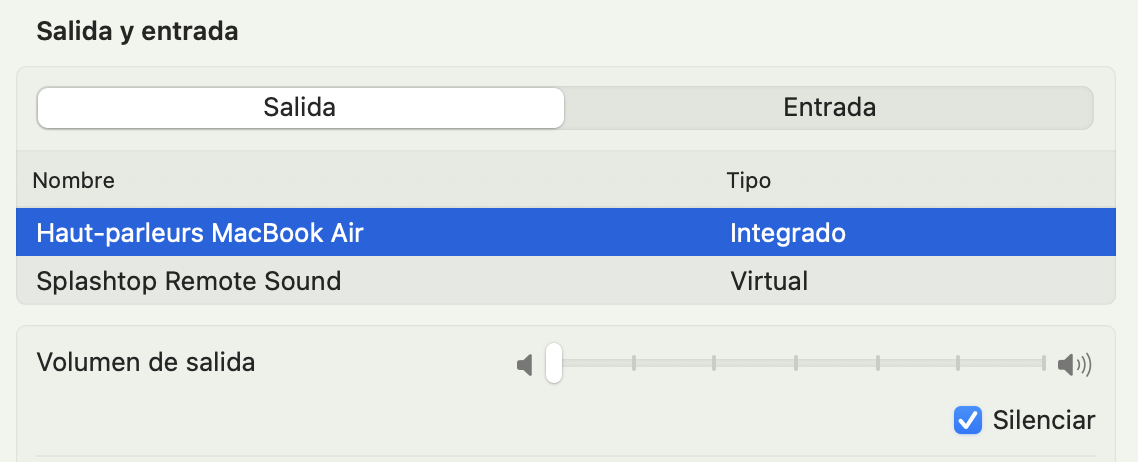Click the loud speaker icon at slider end

click(1074, 365)
